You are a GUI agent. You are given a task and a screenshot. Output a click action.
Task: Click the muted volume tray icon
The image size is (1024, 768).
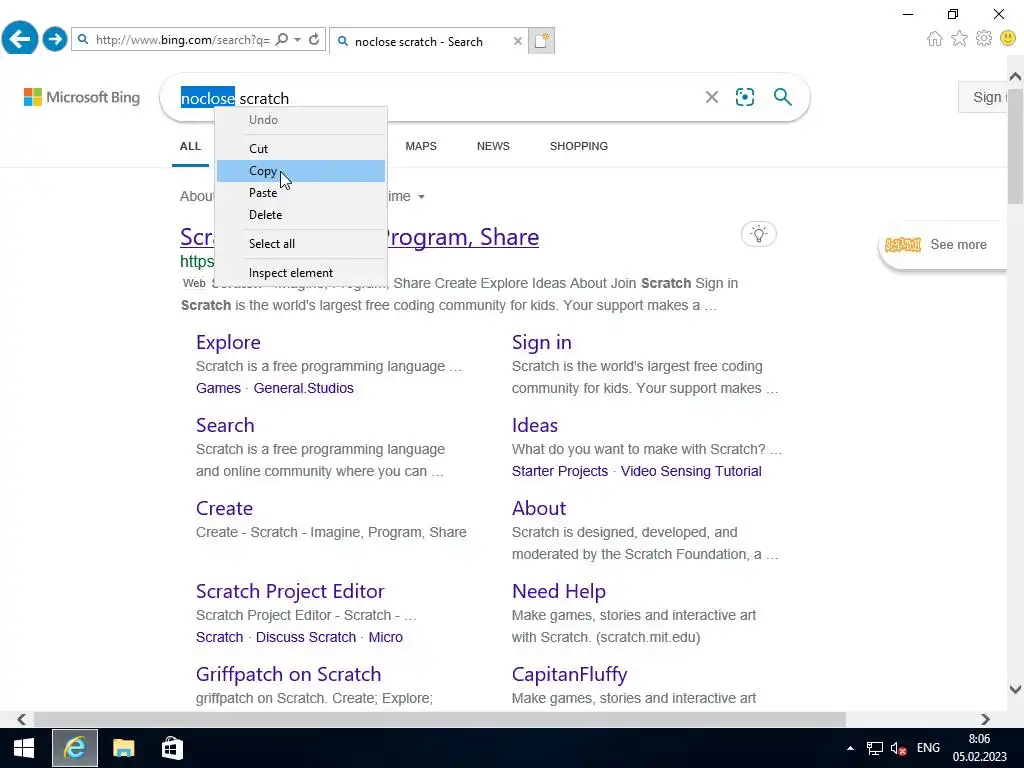[899, 748]
